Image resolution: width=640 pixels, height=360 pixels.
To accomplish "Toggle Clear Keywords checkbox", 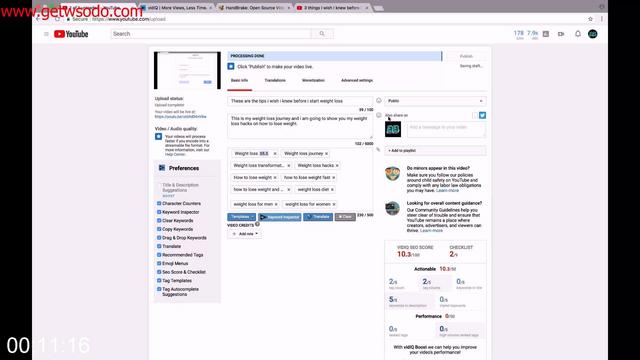I will 159,220.
